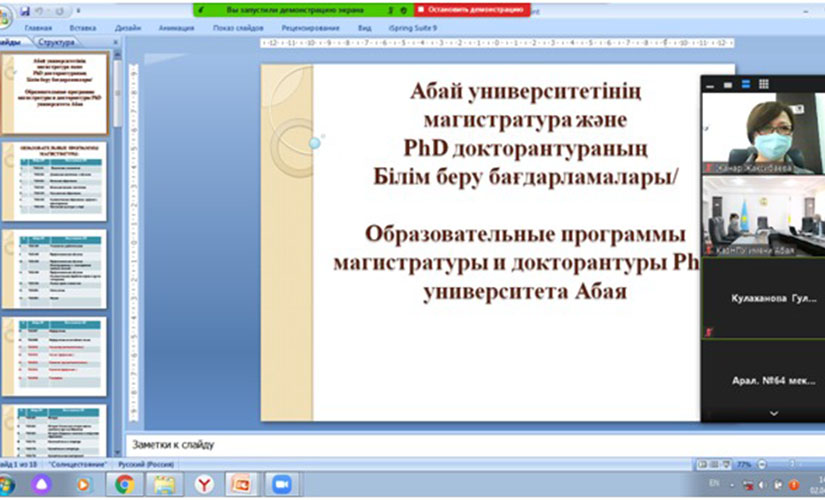Viewport: 825px width, 500px height.
Task: Click the 77% zoom level
Action: (x=744, y=465)
